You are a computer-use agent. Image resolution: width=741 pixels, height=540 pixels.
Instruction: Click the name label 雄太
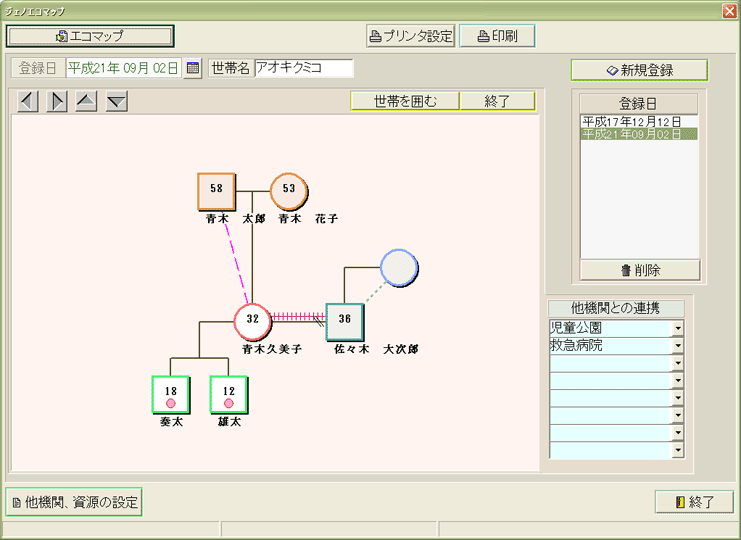point(229,421)
